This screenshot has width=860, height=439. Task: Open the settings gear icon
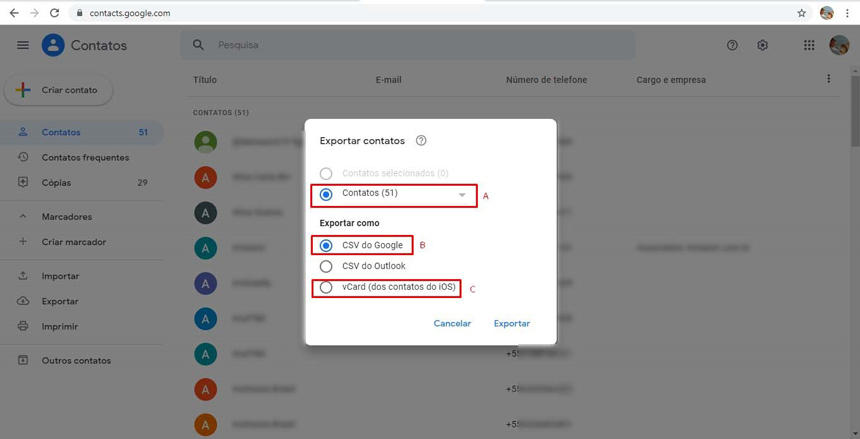coord(763,45)
